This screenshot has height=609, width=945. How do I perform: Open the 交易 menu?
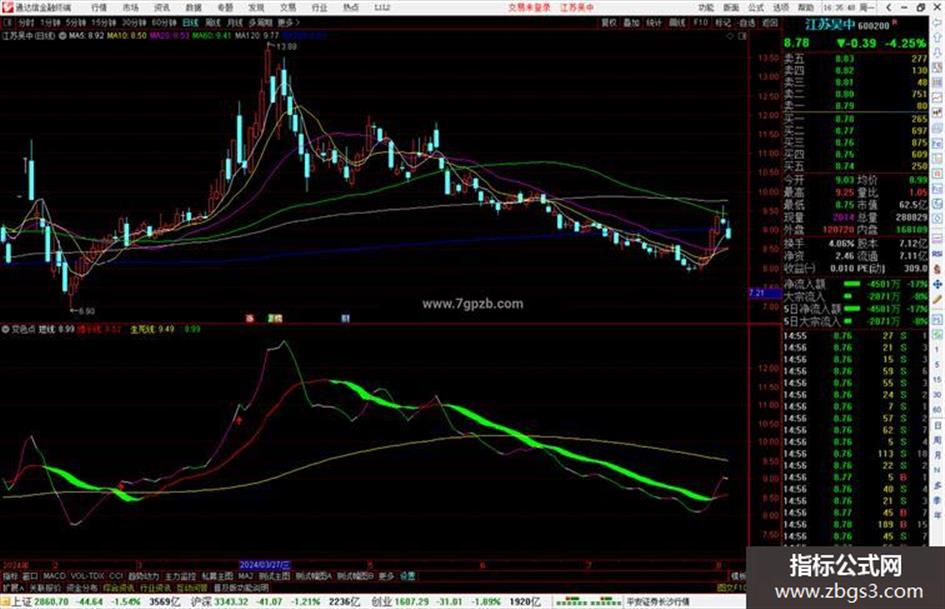coord(287,8)
